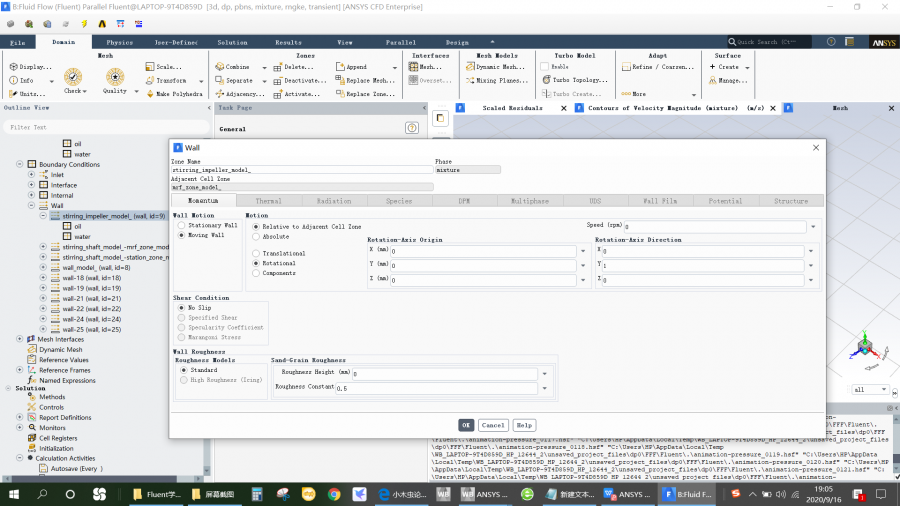Click the mesh Check icon
Screen dimensions: 900x506
[73, 78]
